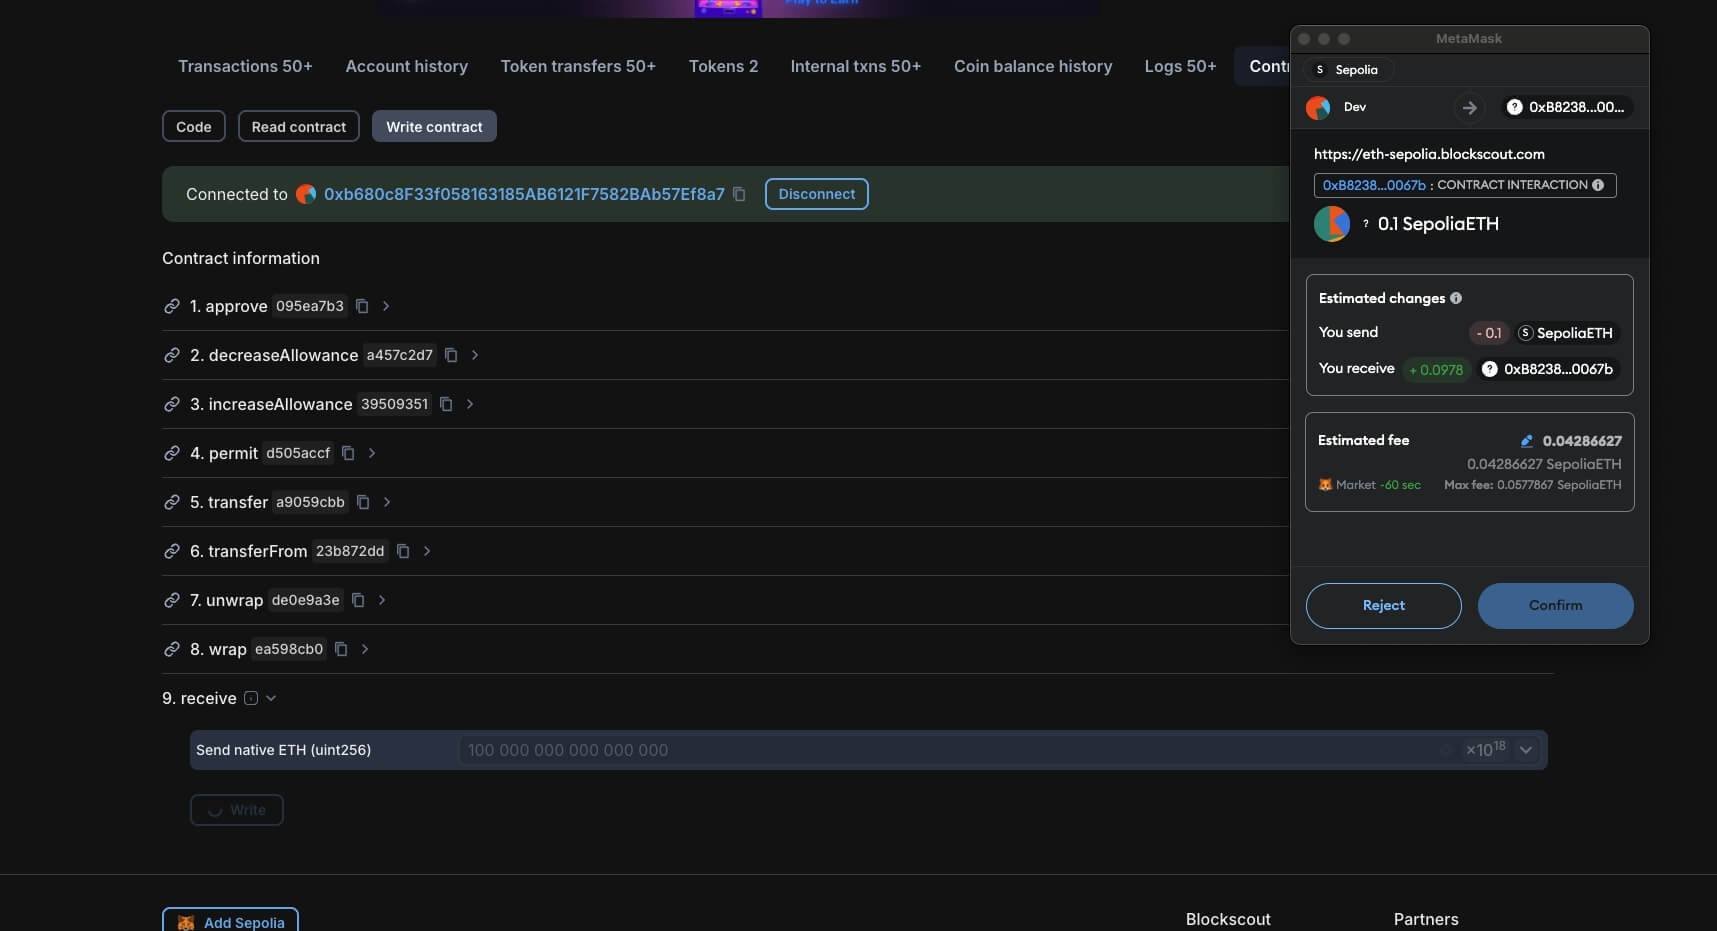The image size is (1717, 931).
Task: Copy link to the approve method
Action: coord(172,306)
